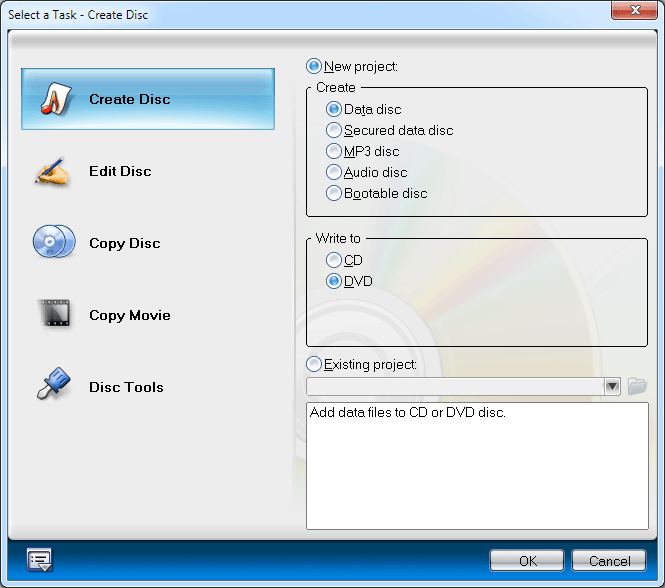Confirm selection with the OK button
Screen dimensions: 665x588
(527, 561)
